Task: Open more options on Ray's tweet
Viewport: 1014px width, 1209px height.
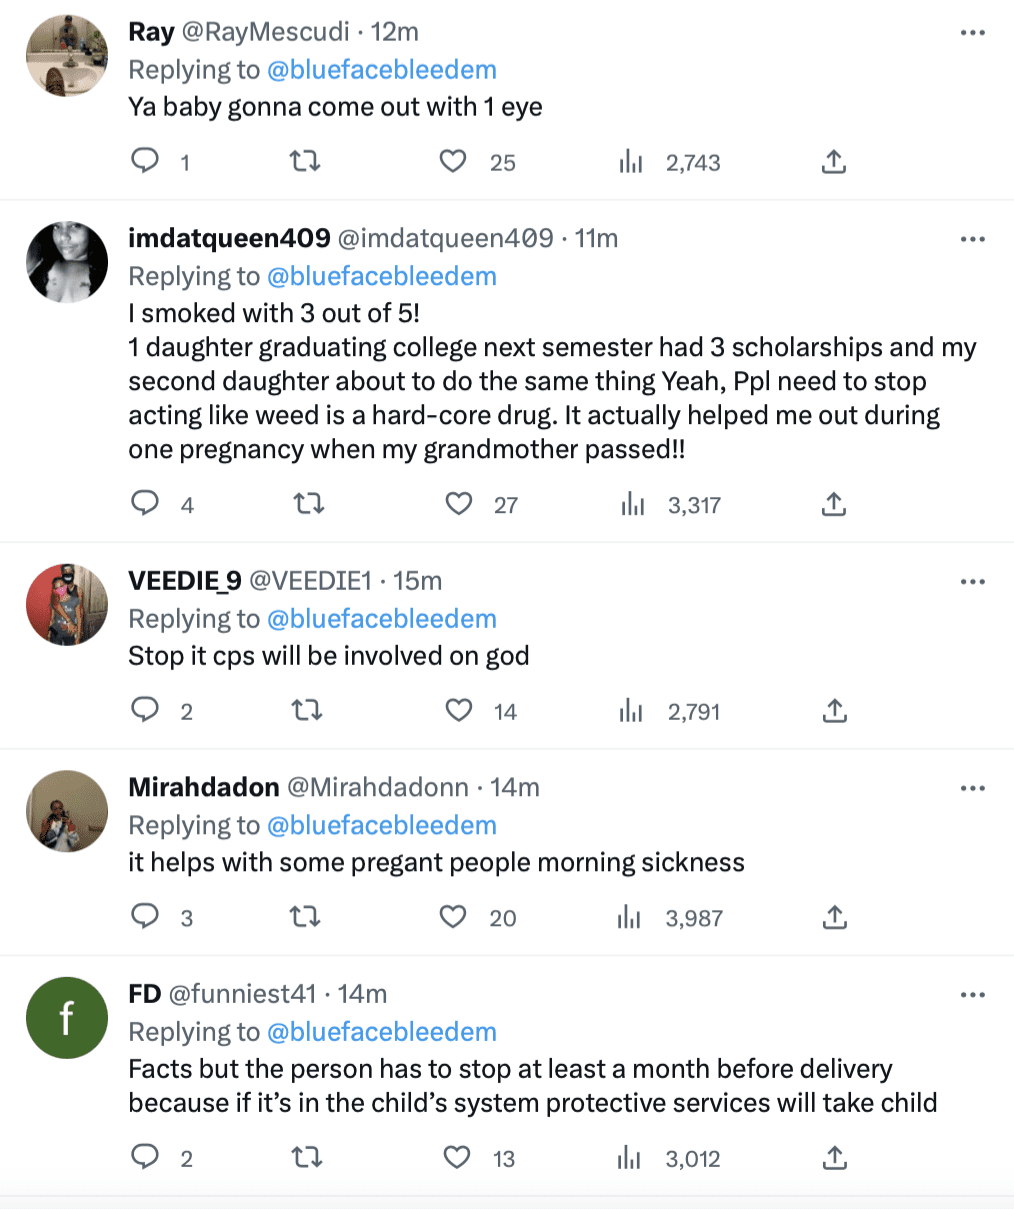Action: 973,33
